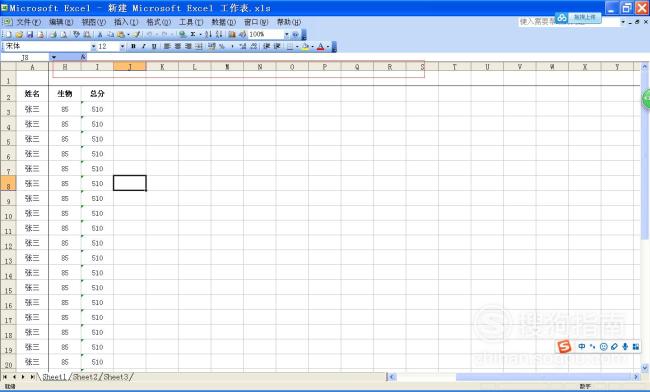Screen dimensions: 650x392
Task: Sort ascending with the A-Z icon
Action: pos(209,34)
